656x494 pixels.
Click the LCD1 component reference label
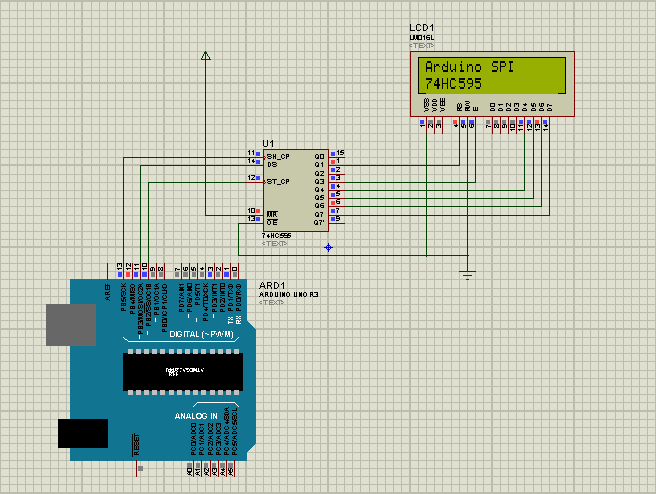[421, 28]
